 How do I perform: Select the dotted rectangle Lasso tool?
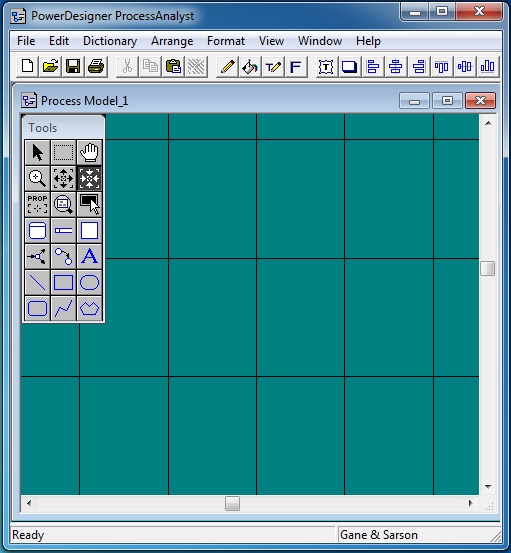tap(63, 152)
